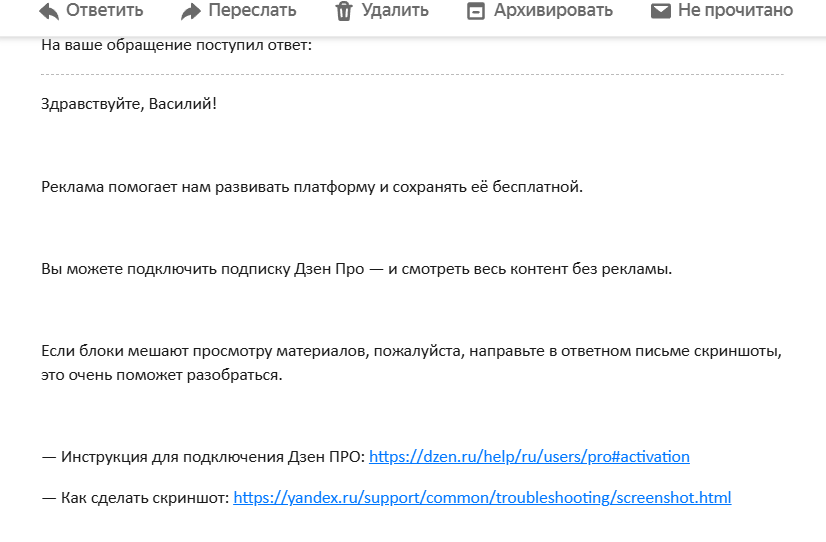The image size is (826, 542).
Task: Open the yandex.ru screenshot.html support link
Action: 483,498
